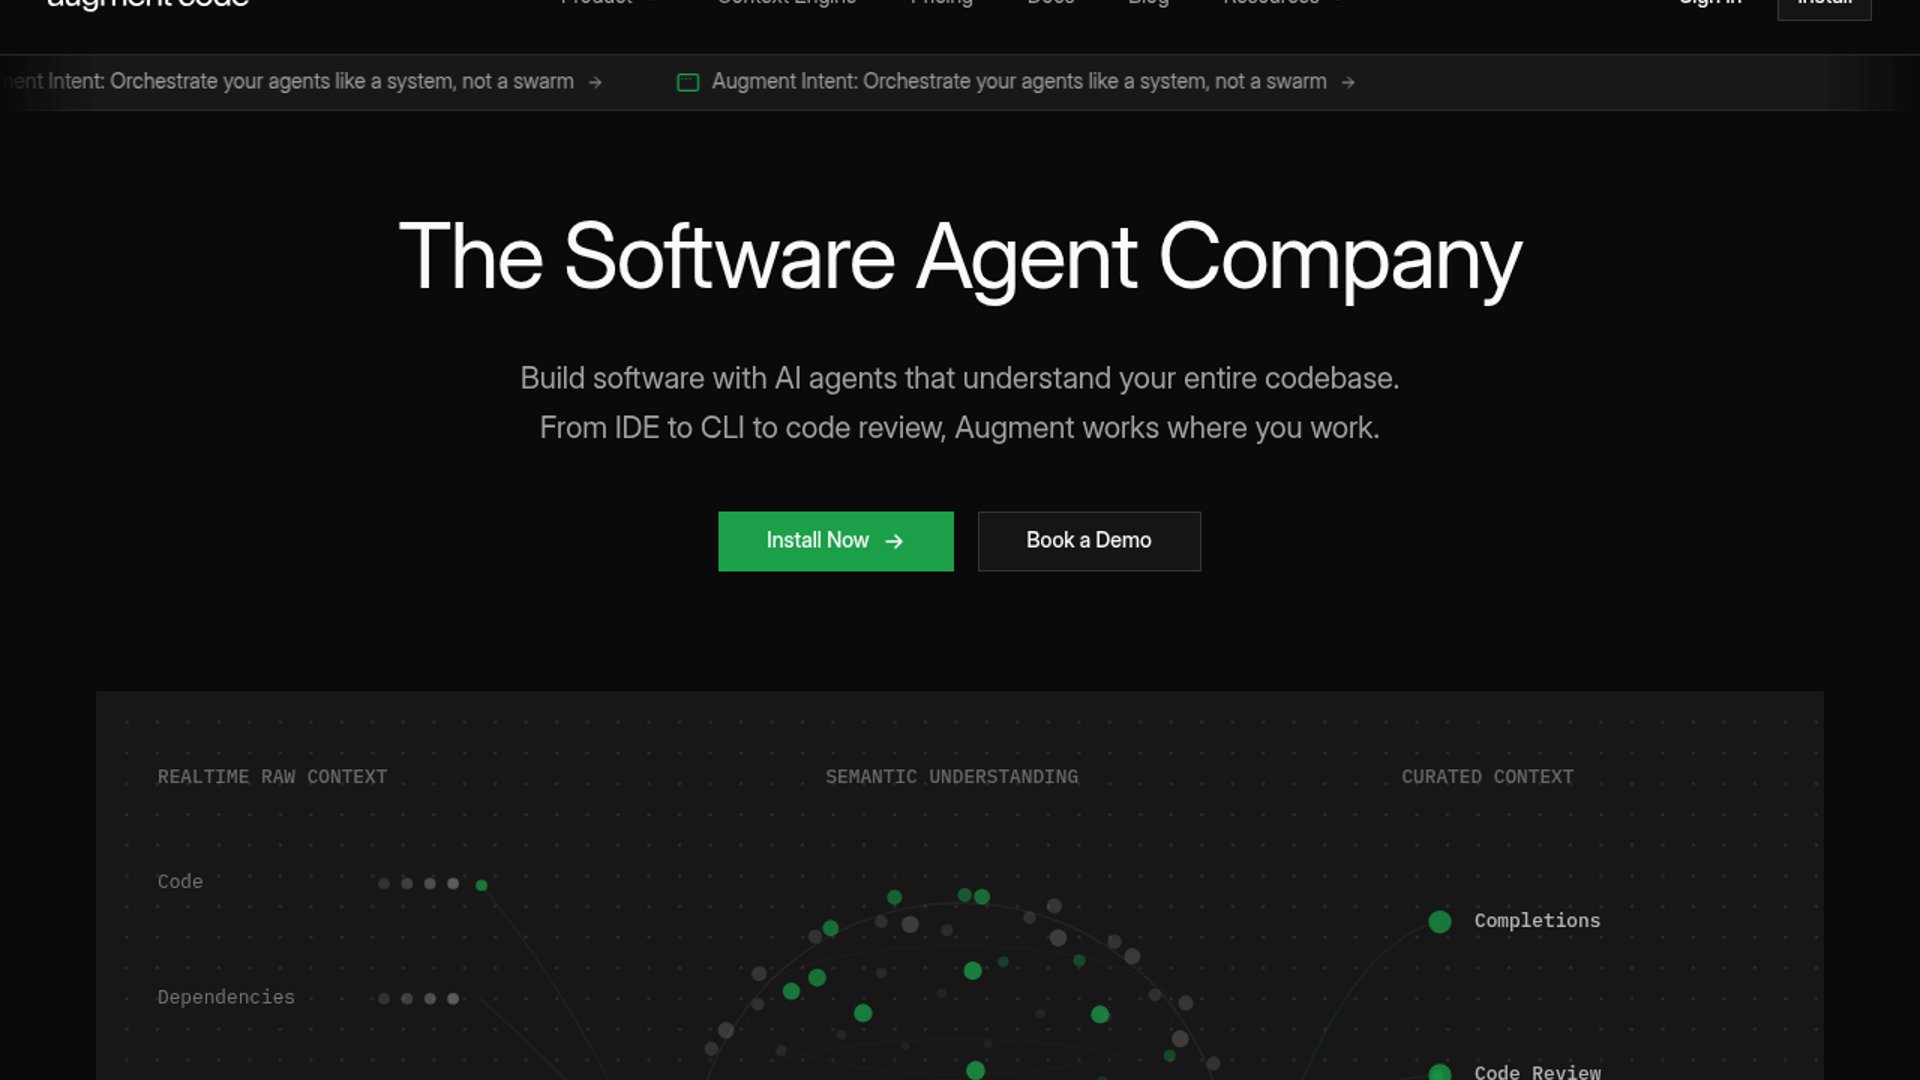Viewport: 1920px width, 1080px height.
Task: Click the arrow after the left-edge banner text
Action: (x=595, y=82)
